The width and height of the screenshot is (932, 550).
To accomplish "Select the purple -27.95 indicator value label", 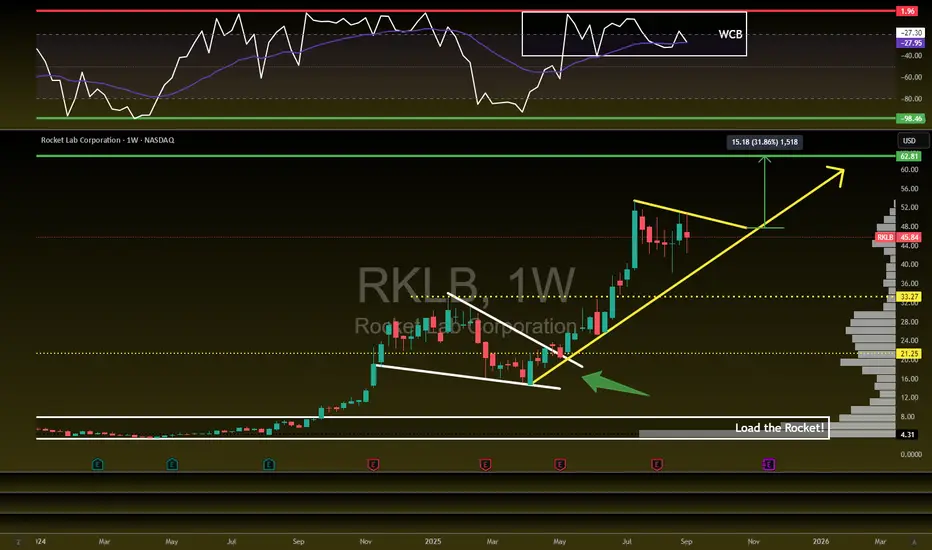I will 911,43.
